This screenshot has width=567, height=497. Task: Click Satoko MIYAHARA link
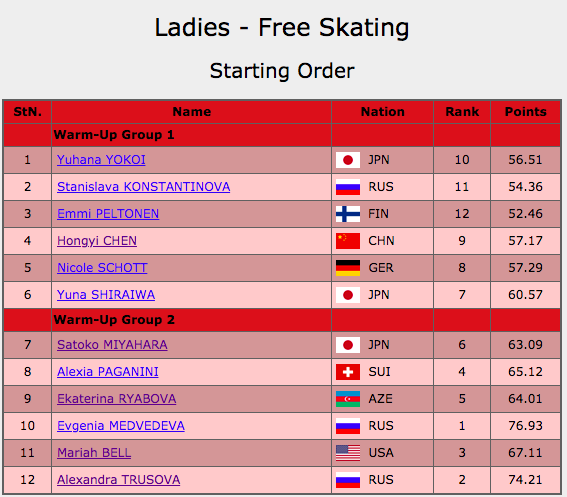(112, 345)
